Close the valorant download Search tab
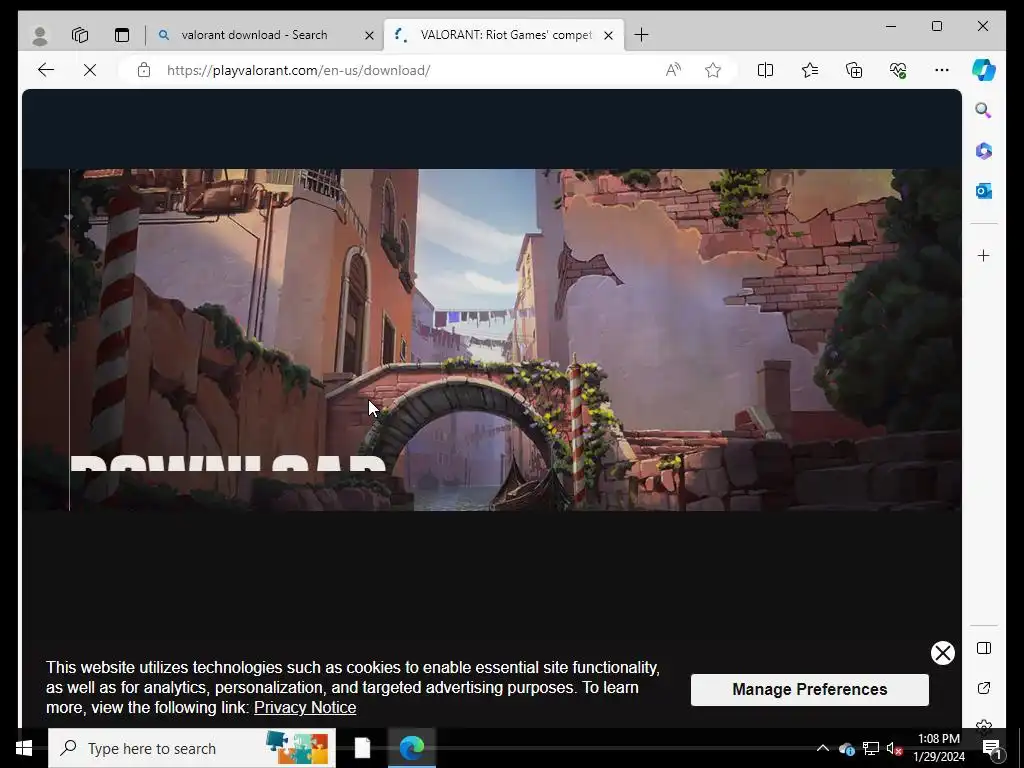Screen dimensions: 1024x768 pyautogui.click(x=369, y=35)
